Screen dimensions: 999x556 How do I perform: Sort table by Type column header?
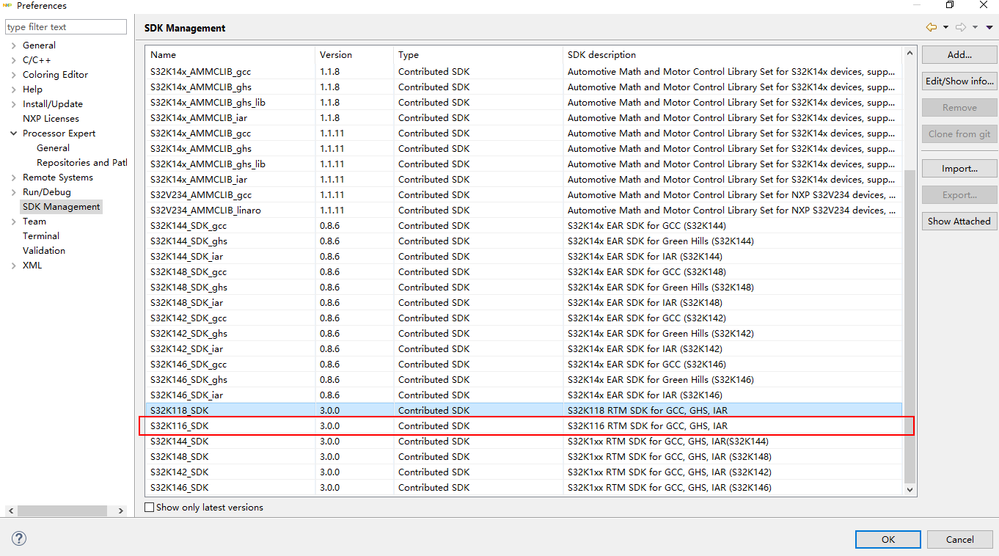(478, 55)
